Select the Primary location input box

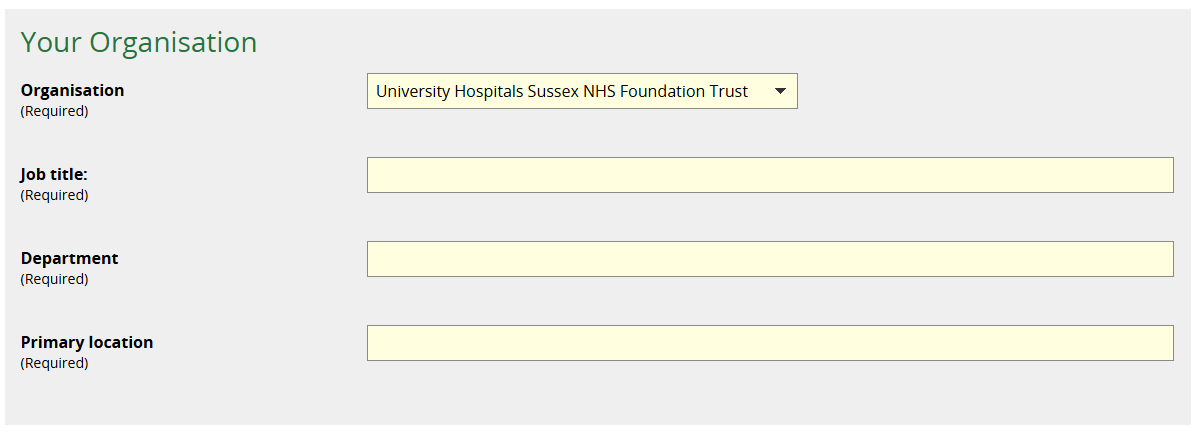(x=769, y=343)
